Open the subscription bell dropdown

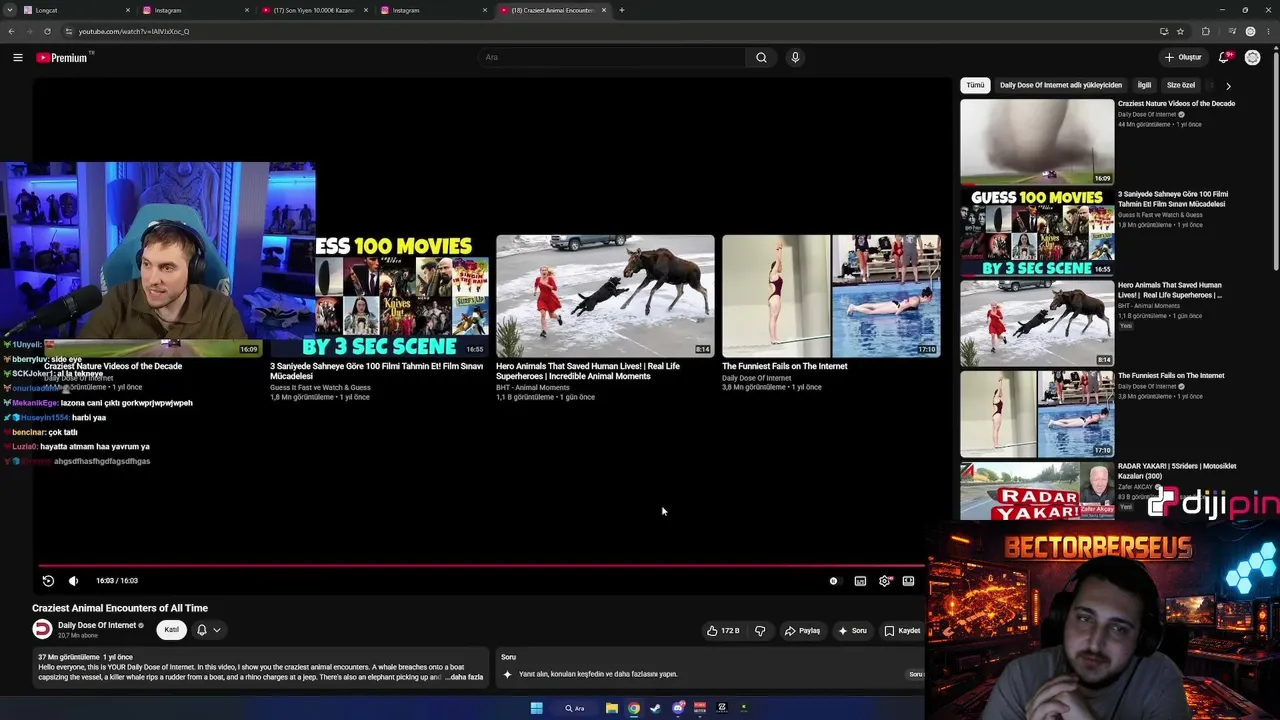tap(208, 630)
